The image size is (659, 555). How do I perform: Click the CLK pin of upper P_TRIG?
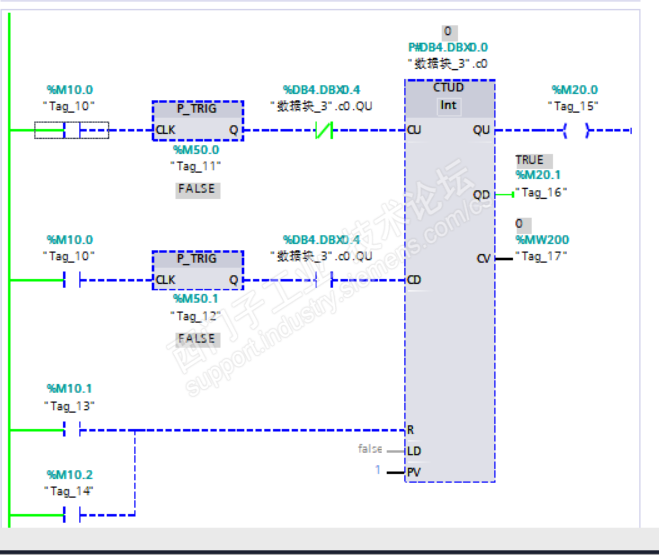[x=166, y=130]
